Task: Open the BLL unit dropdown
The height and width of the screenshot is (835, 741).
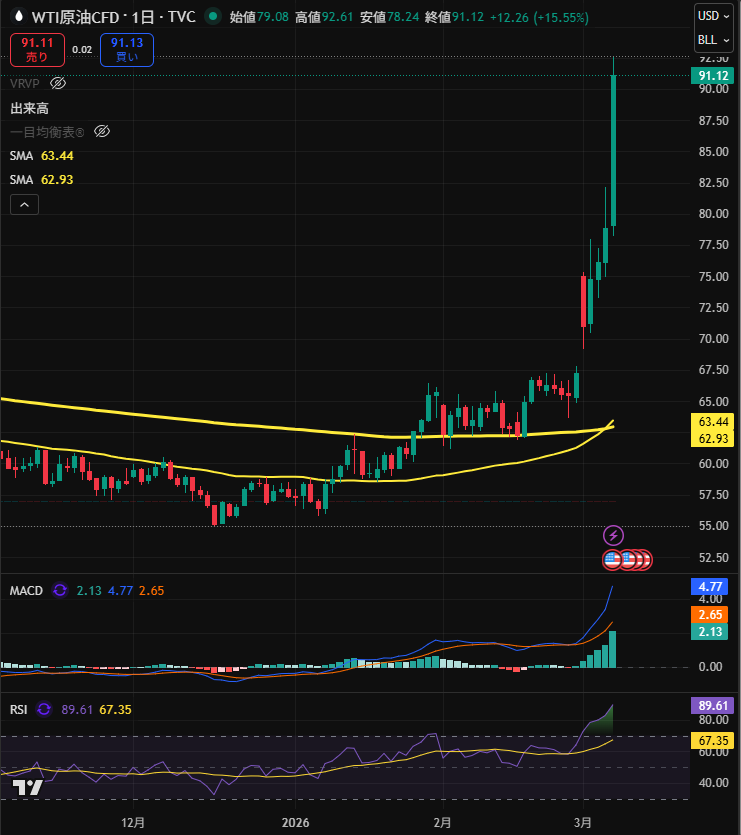Action: [x=714, y=40]
